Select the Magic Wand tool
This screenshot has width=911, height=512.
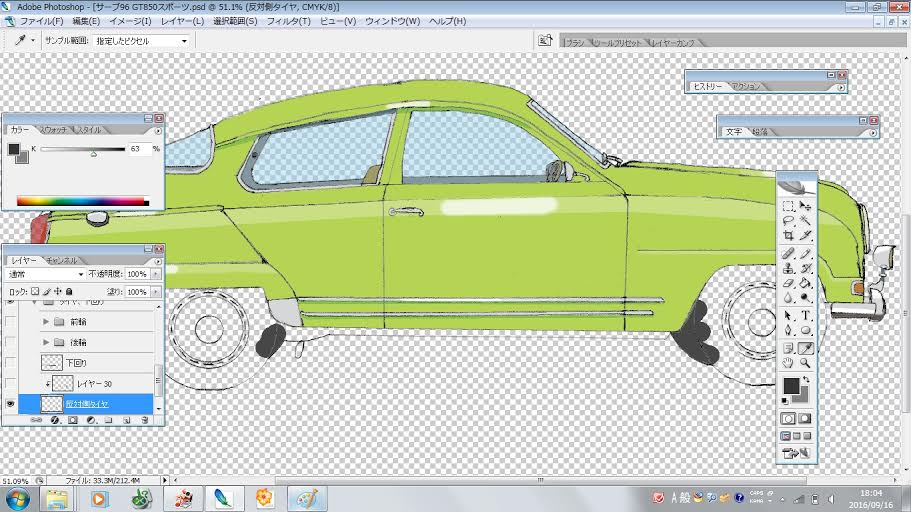pos(805,221)
